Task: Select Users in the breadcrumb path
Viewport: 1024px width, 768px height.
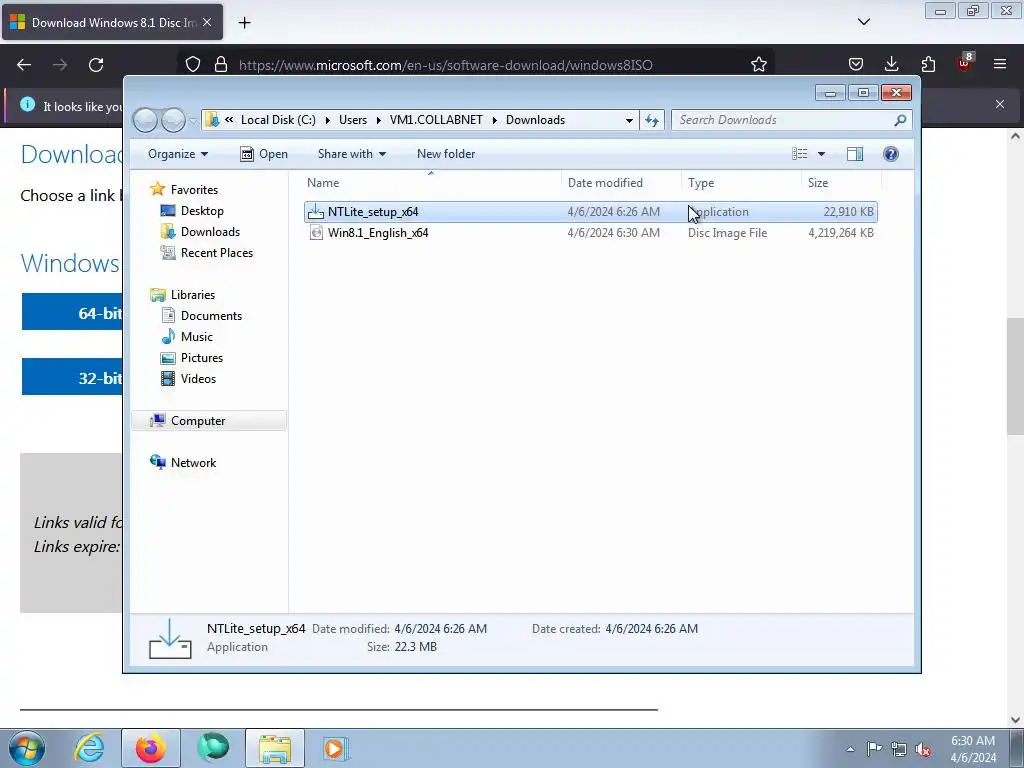Action: coord(353,120)
